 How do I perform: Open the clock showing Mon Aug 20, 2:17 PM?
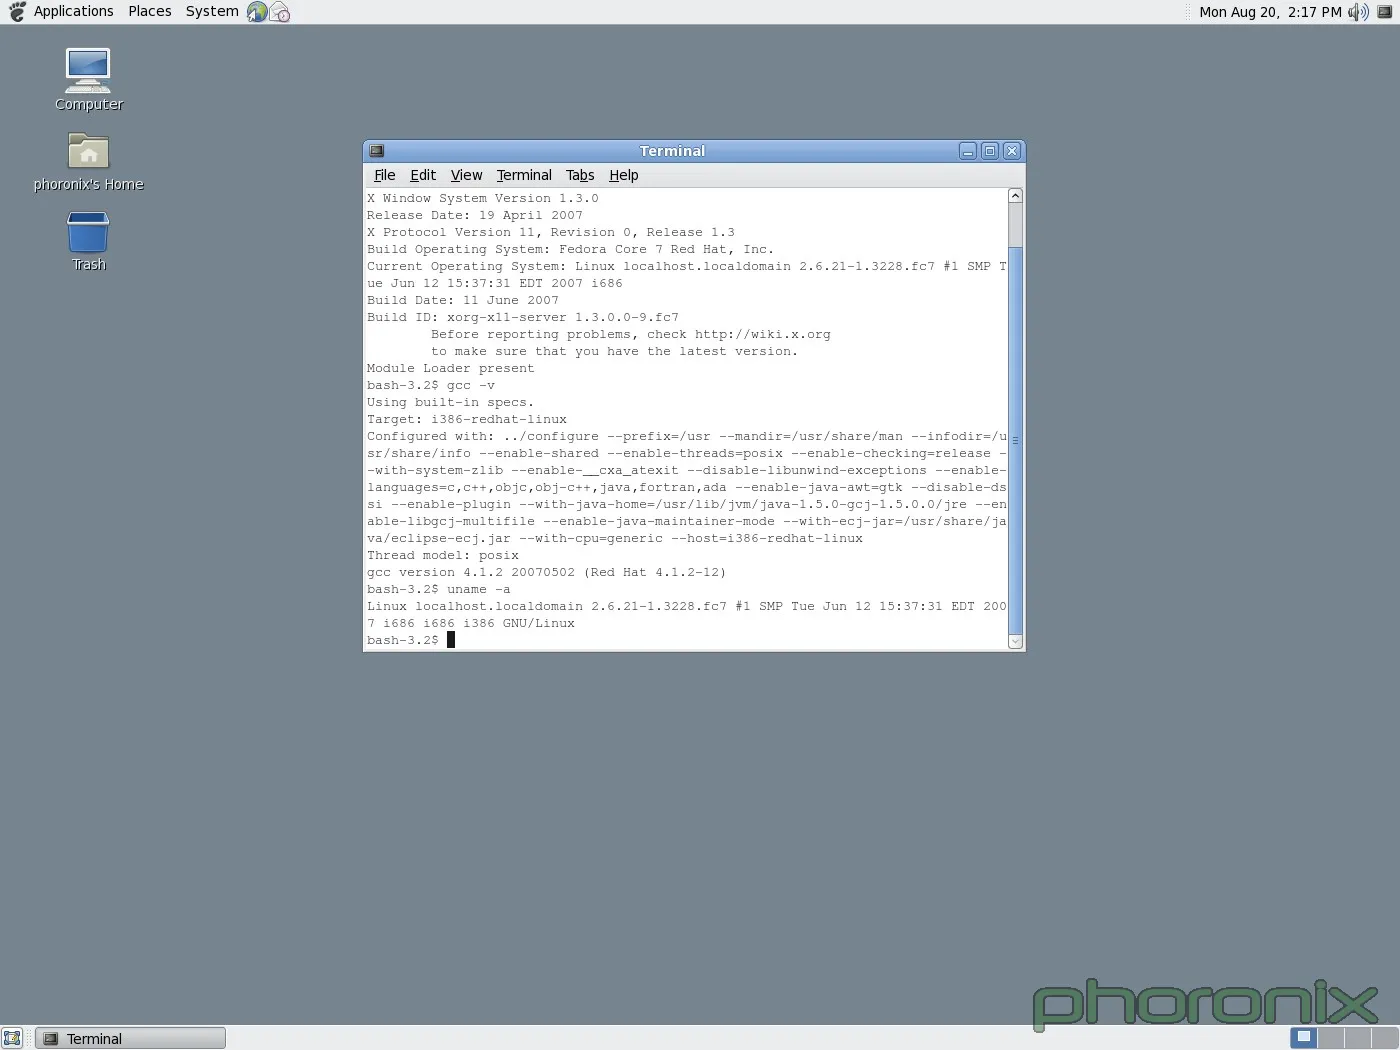click(x=1270, y=12)
